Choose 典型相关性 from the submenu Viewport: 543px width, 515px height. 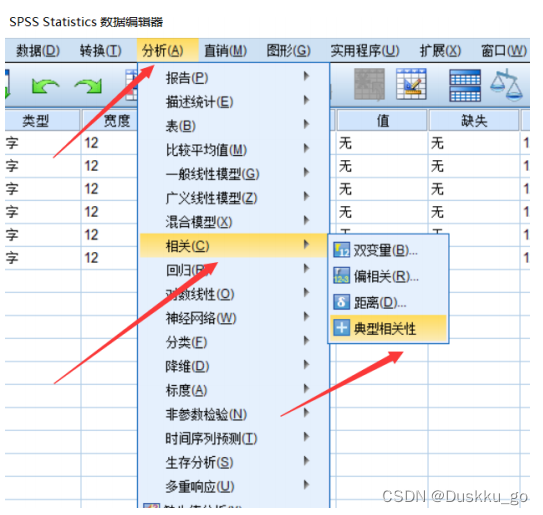388,328
